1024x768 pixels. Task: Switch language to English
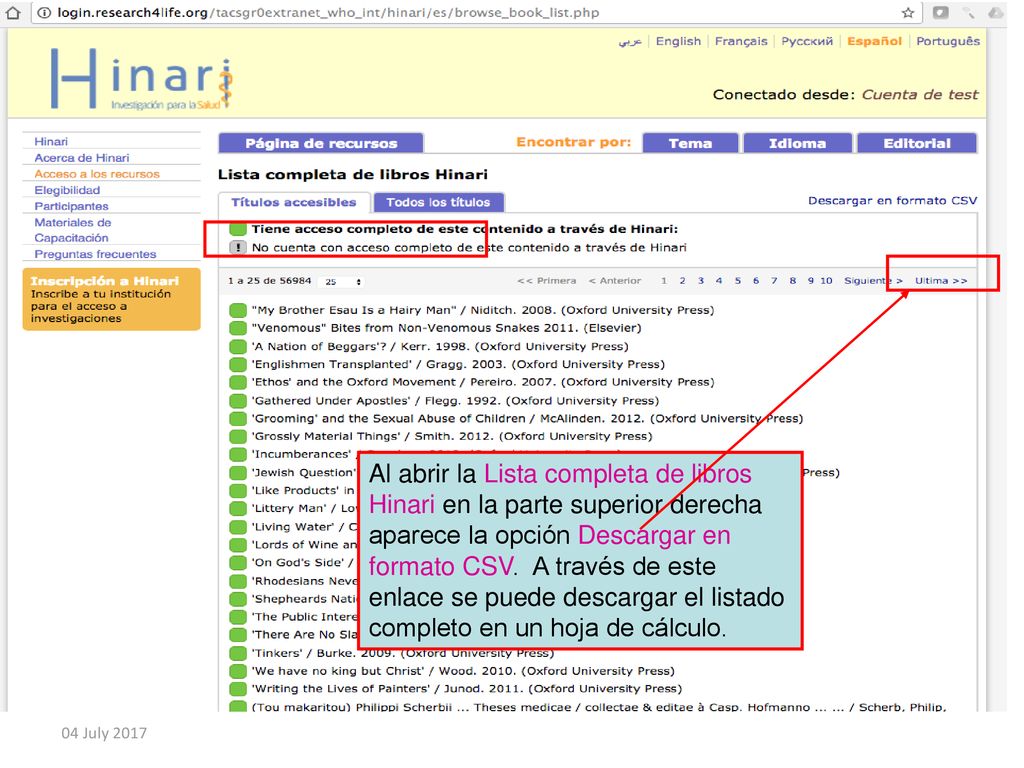tap(678, 41)
